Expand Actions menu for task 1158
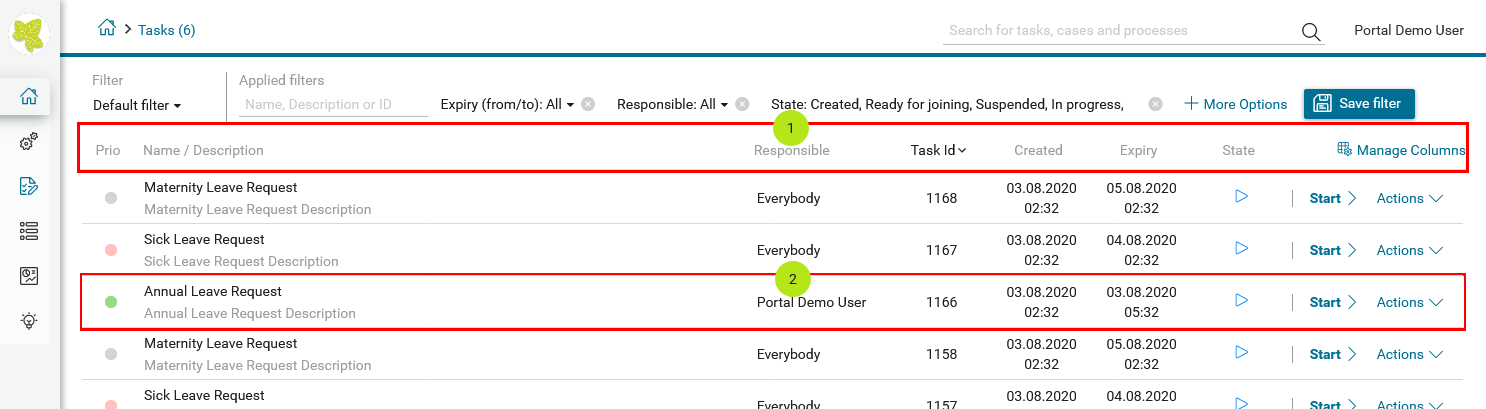 pyautogui.click(x=1410, y=354)
